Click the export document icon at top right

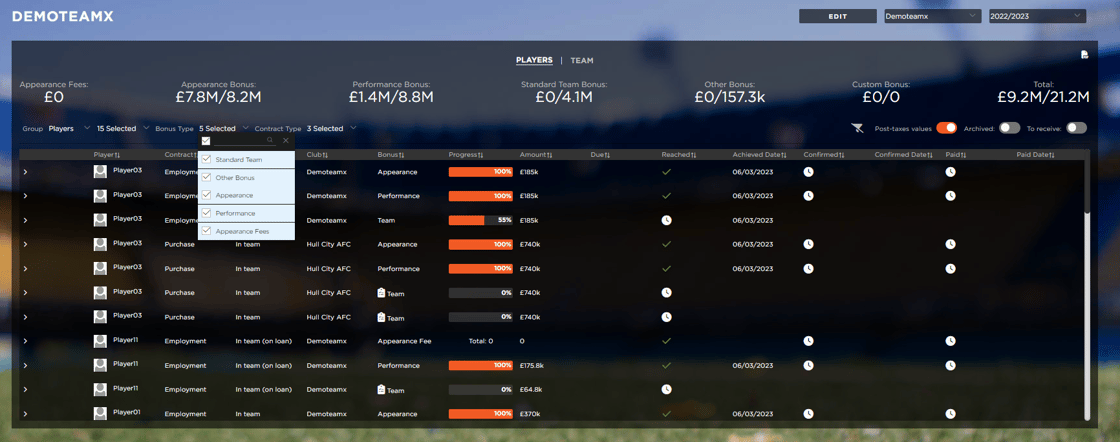point(1085,55)
